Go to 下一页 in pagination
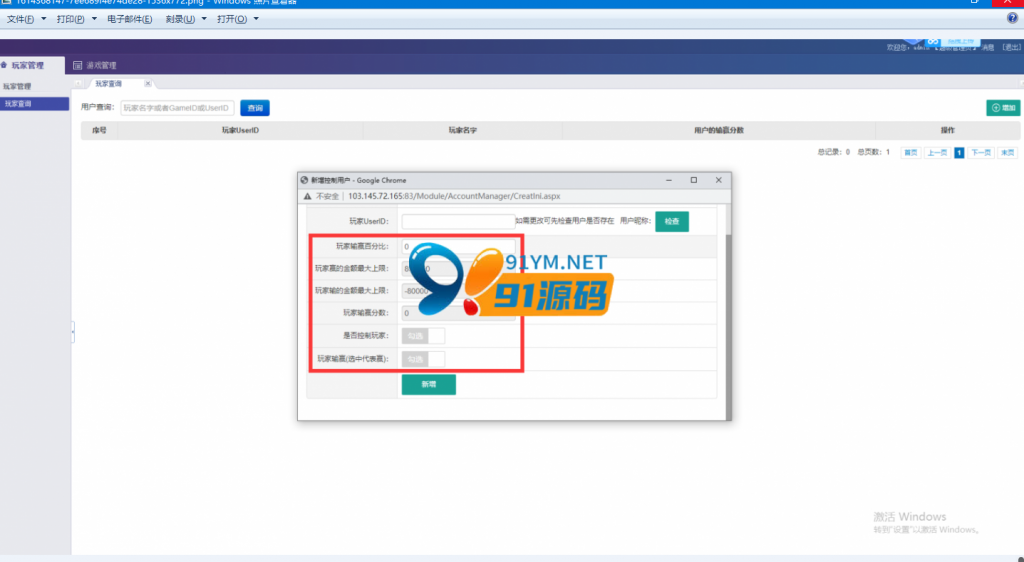The width and height of the screenshot is (1024, 562). 981,152
